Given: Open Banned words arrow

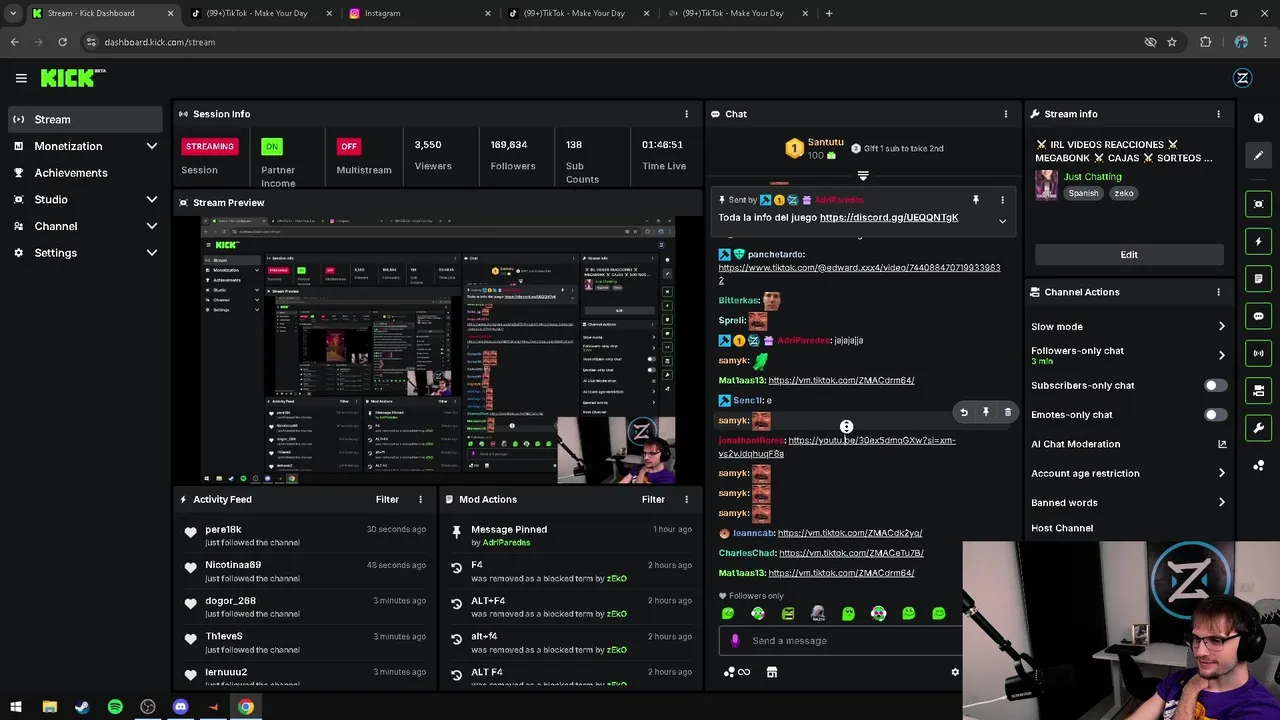Looking at the screenshot, I should (1221, 503).
